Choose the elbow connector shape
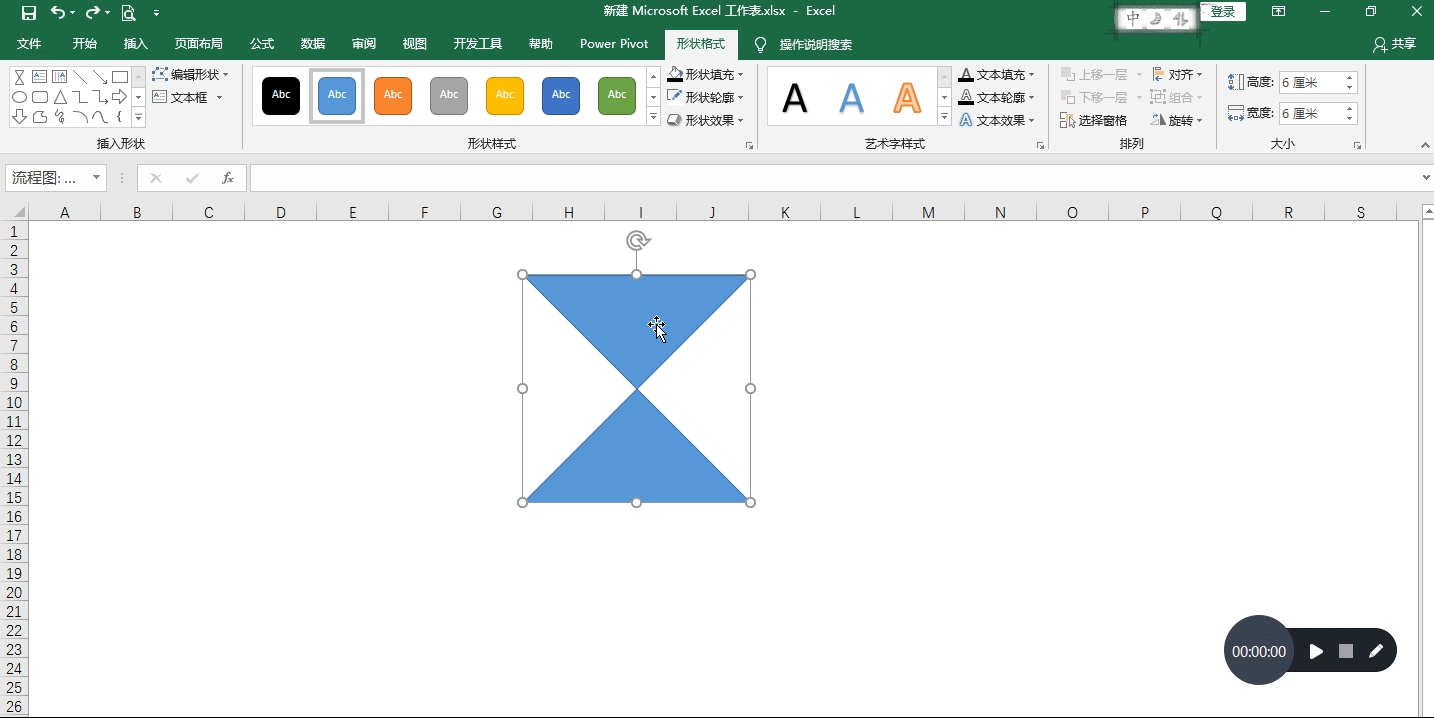The width and height of the screenshot is (1434, 718). pos(79,97)
